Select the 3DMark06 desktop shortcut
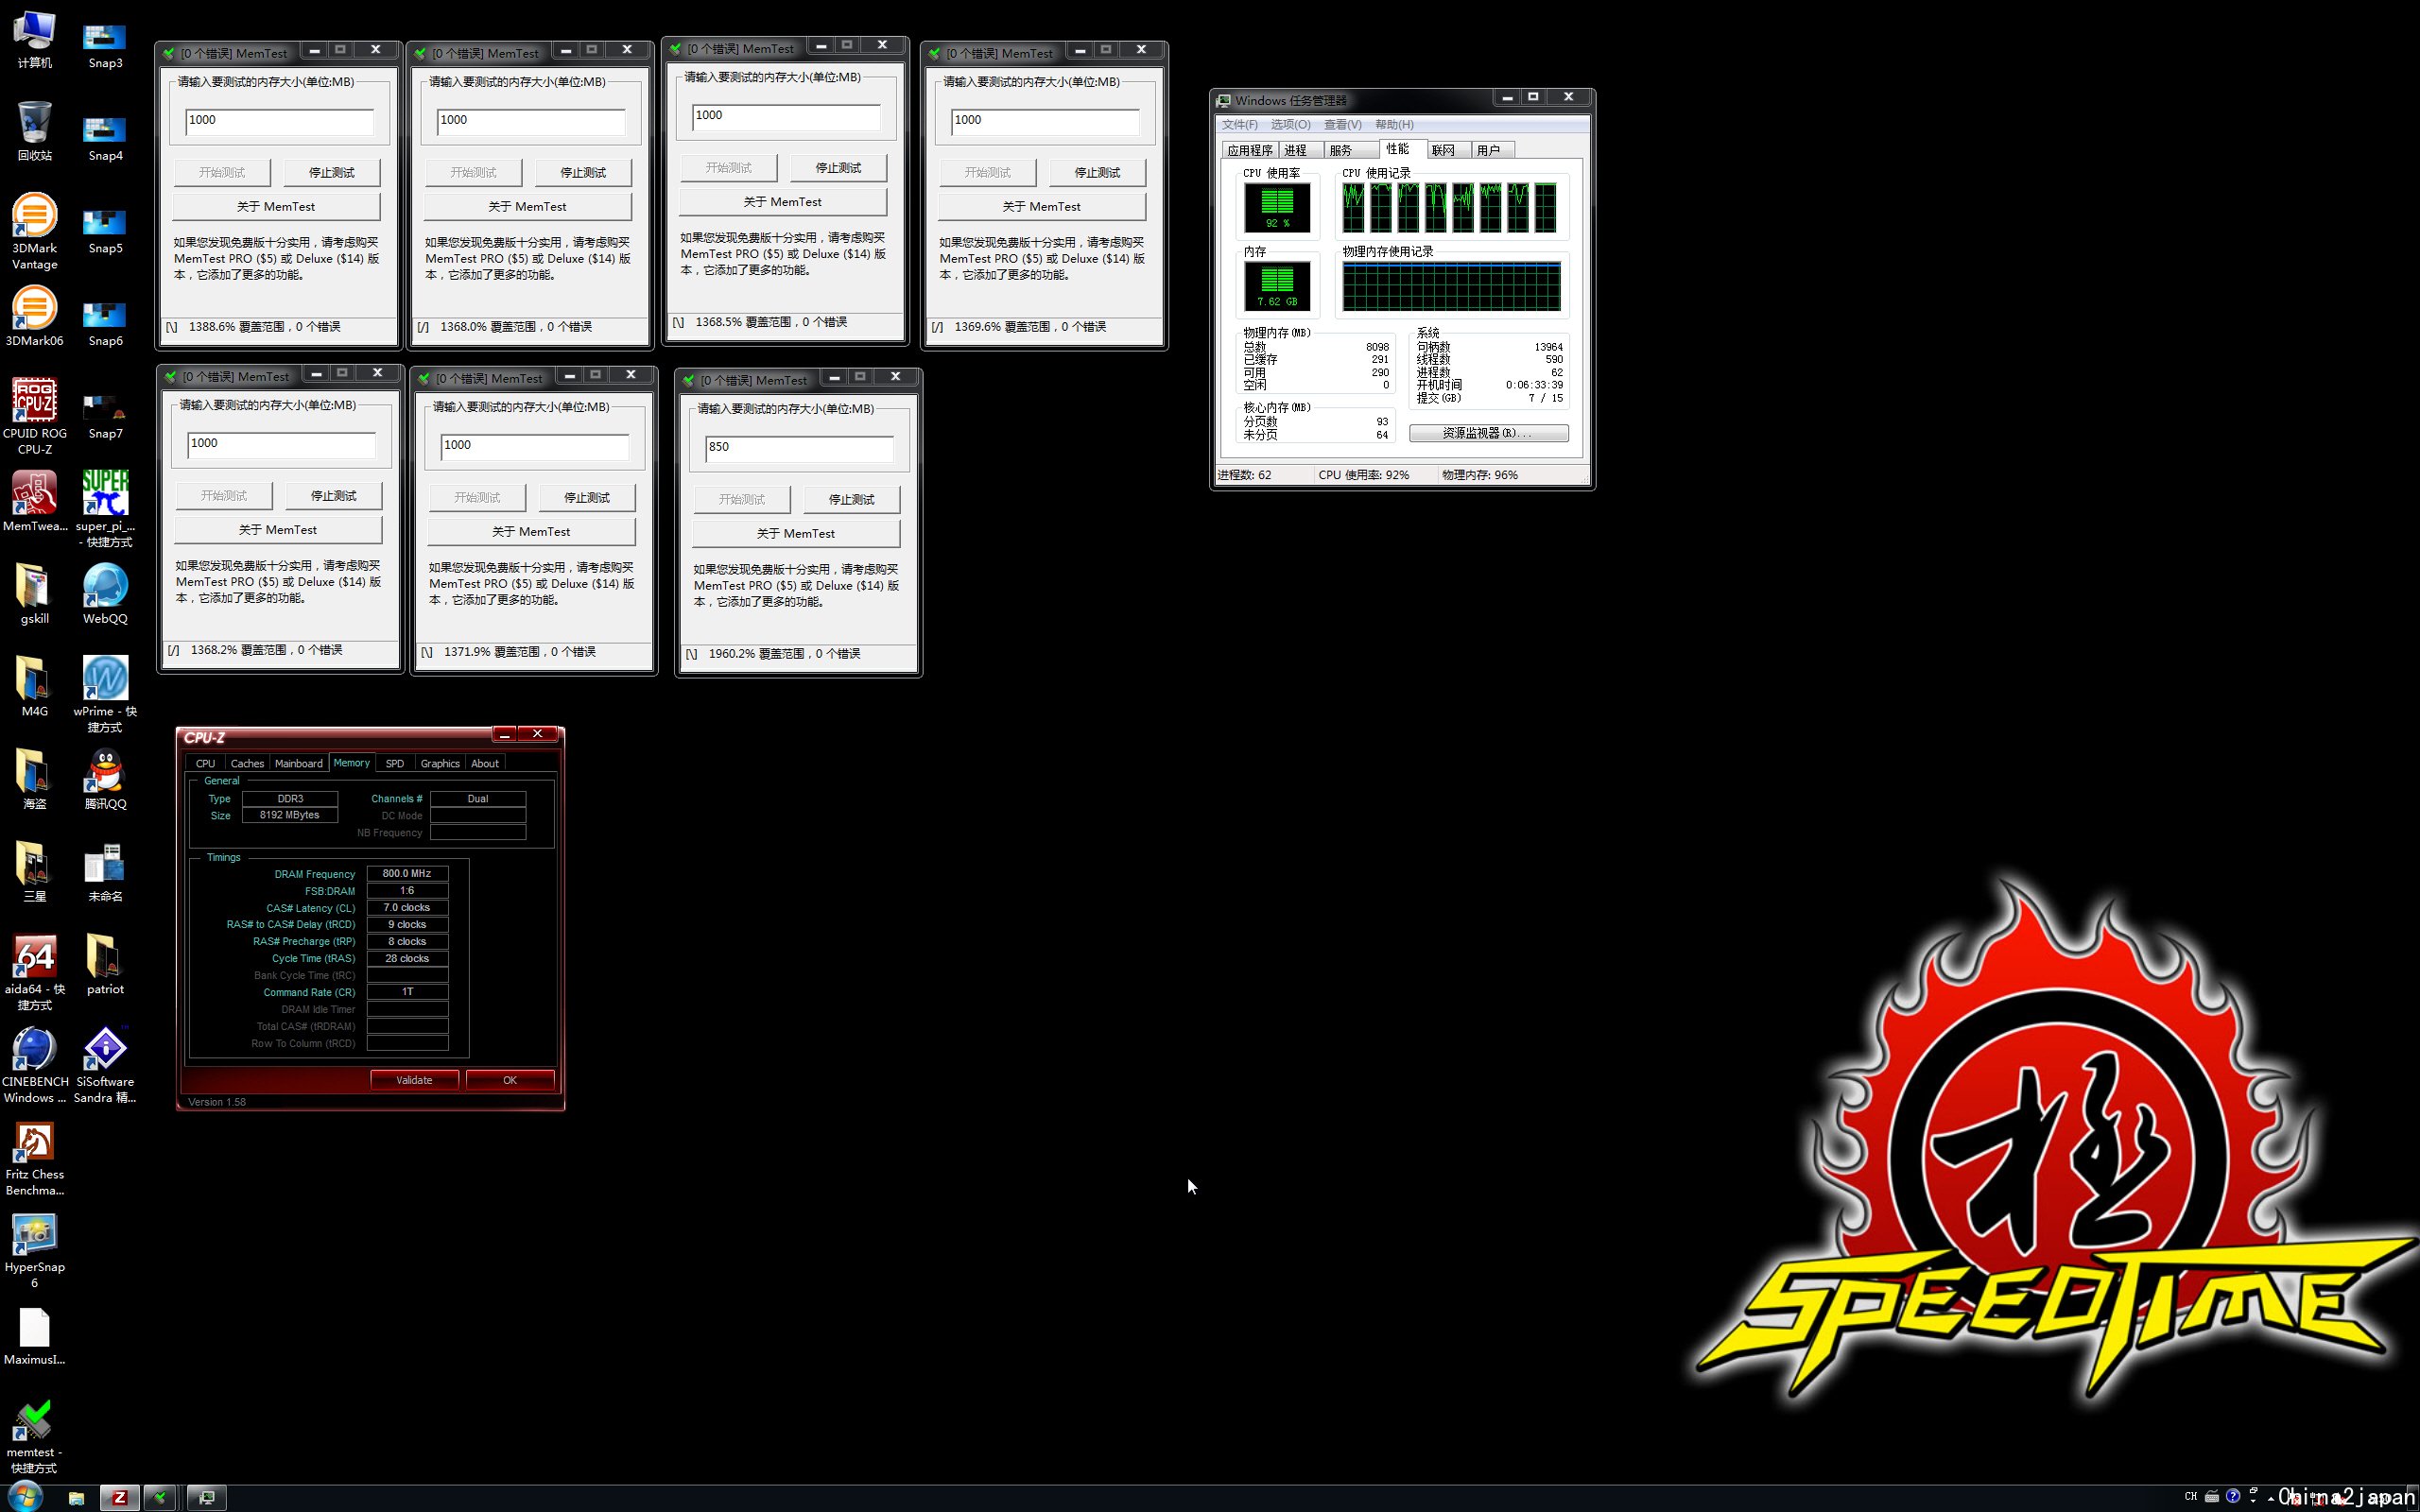Screen dimensions: 2420x1512 click(x=35, y=316)
